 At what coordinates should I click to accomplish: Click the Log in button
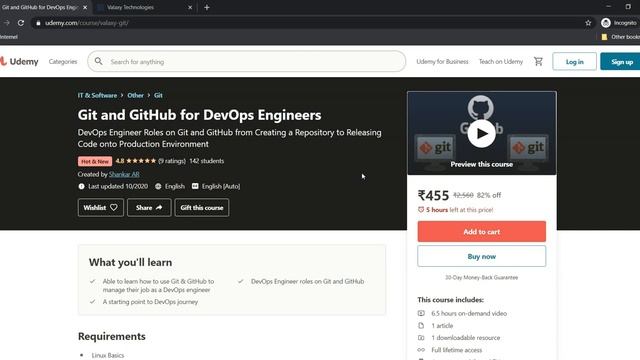click(x=574, y=62)
